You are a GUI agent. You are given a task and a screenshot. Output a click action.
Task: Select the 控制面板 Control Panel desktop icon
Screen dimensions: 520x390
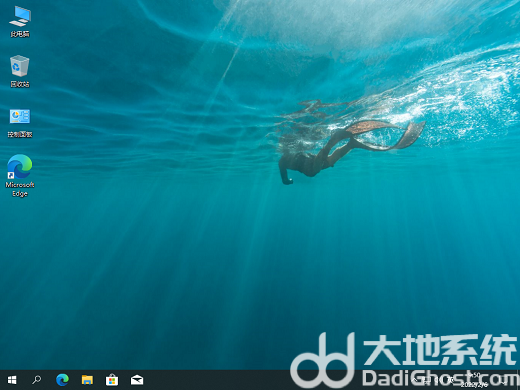(x=20, y=123)
